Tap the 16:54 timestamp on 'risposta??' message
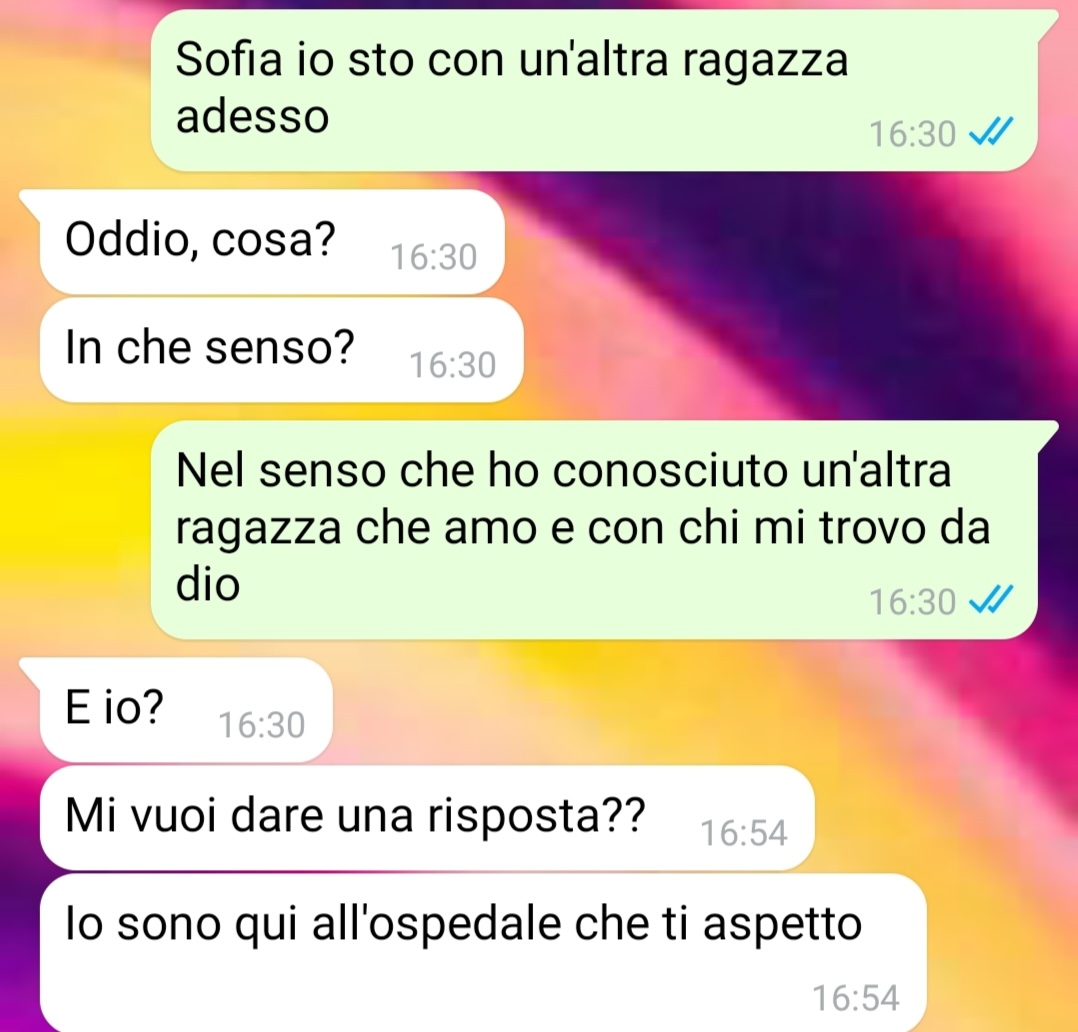 click(x=744, y=833)
